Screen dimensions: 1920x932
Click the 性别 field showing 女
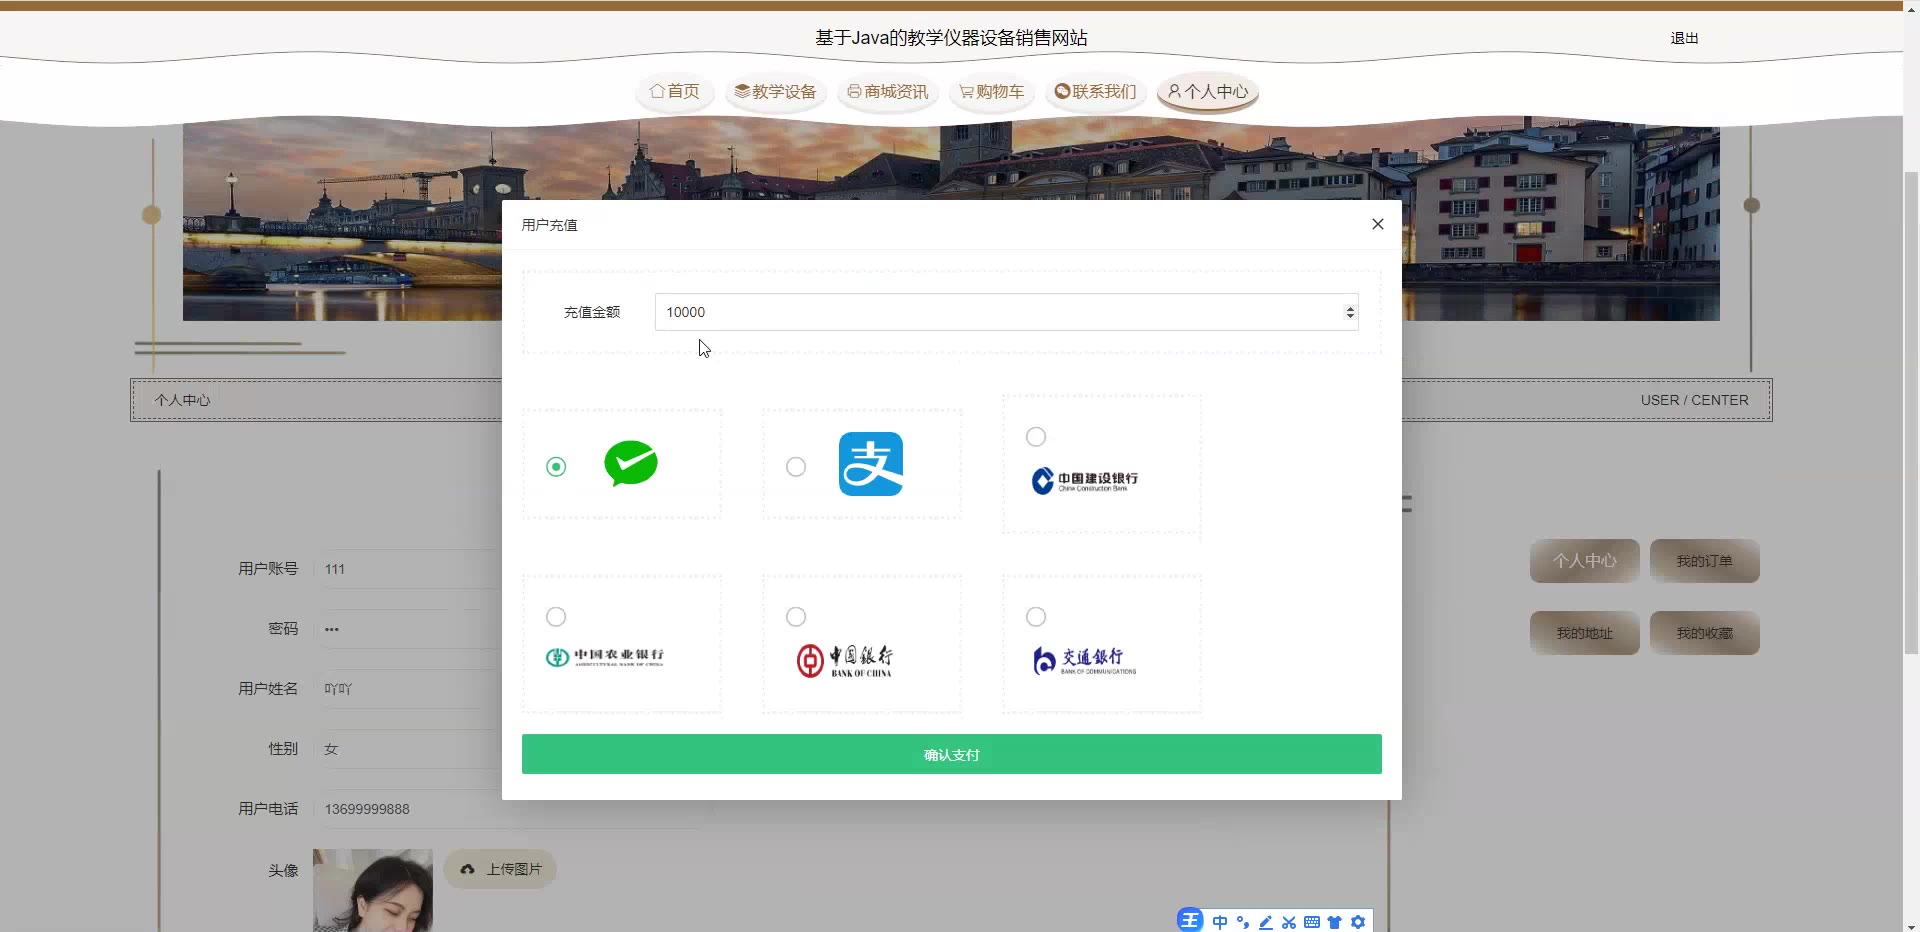click(x=408, y=749)
